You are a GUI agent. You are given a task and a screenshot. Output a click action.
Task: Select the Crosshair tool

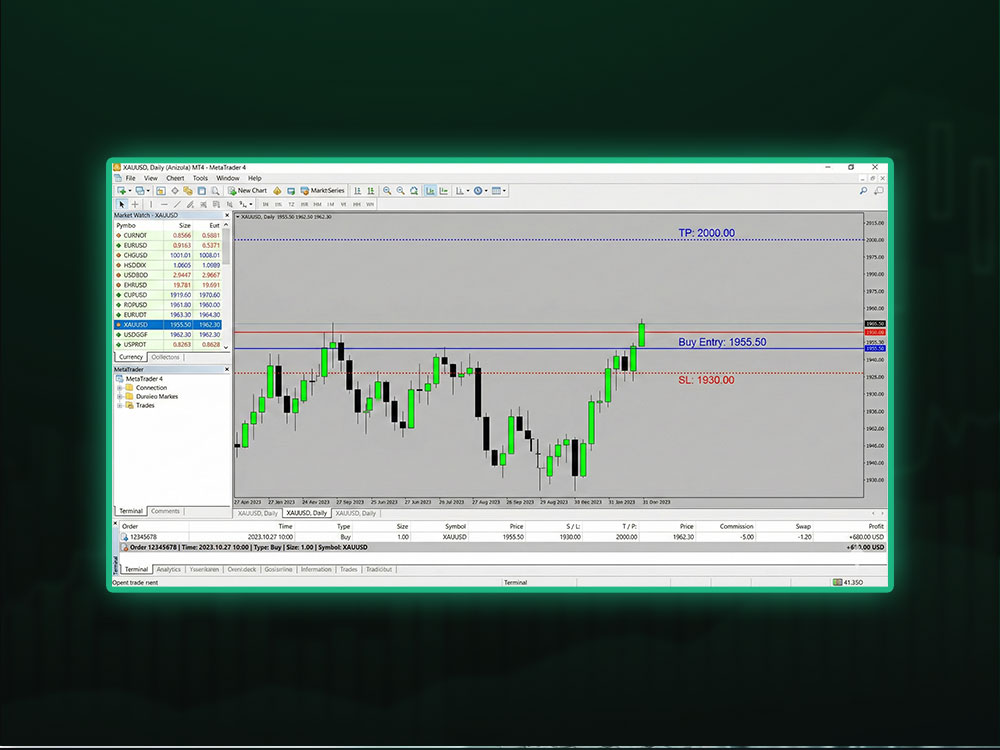coord(135,204)
